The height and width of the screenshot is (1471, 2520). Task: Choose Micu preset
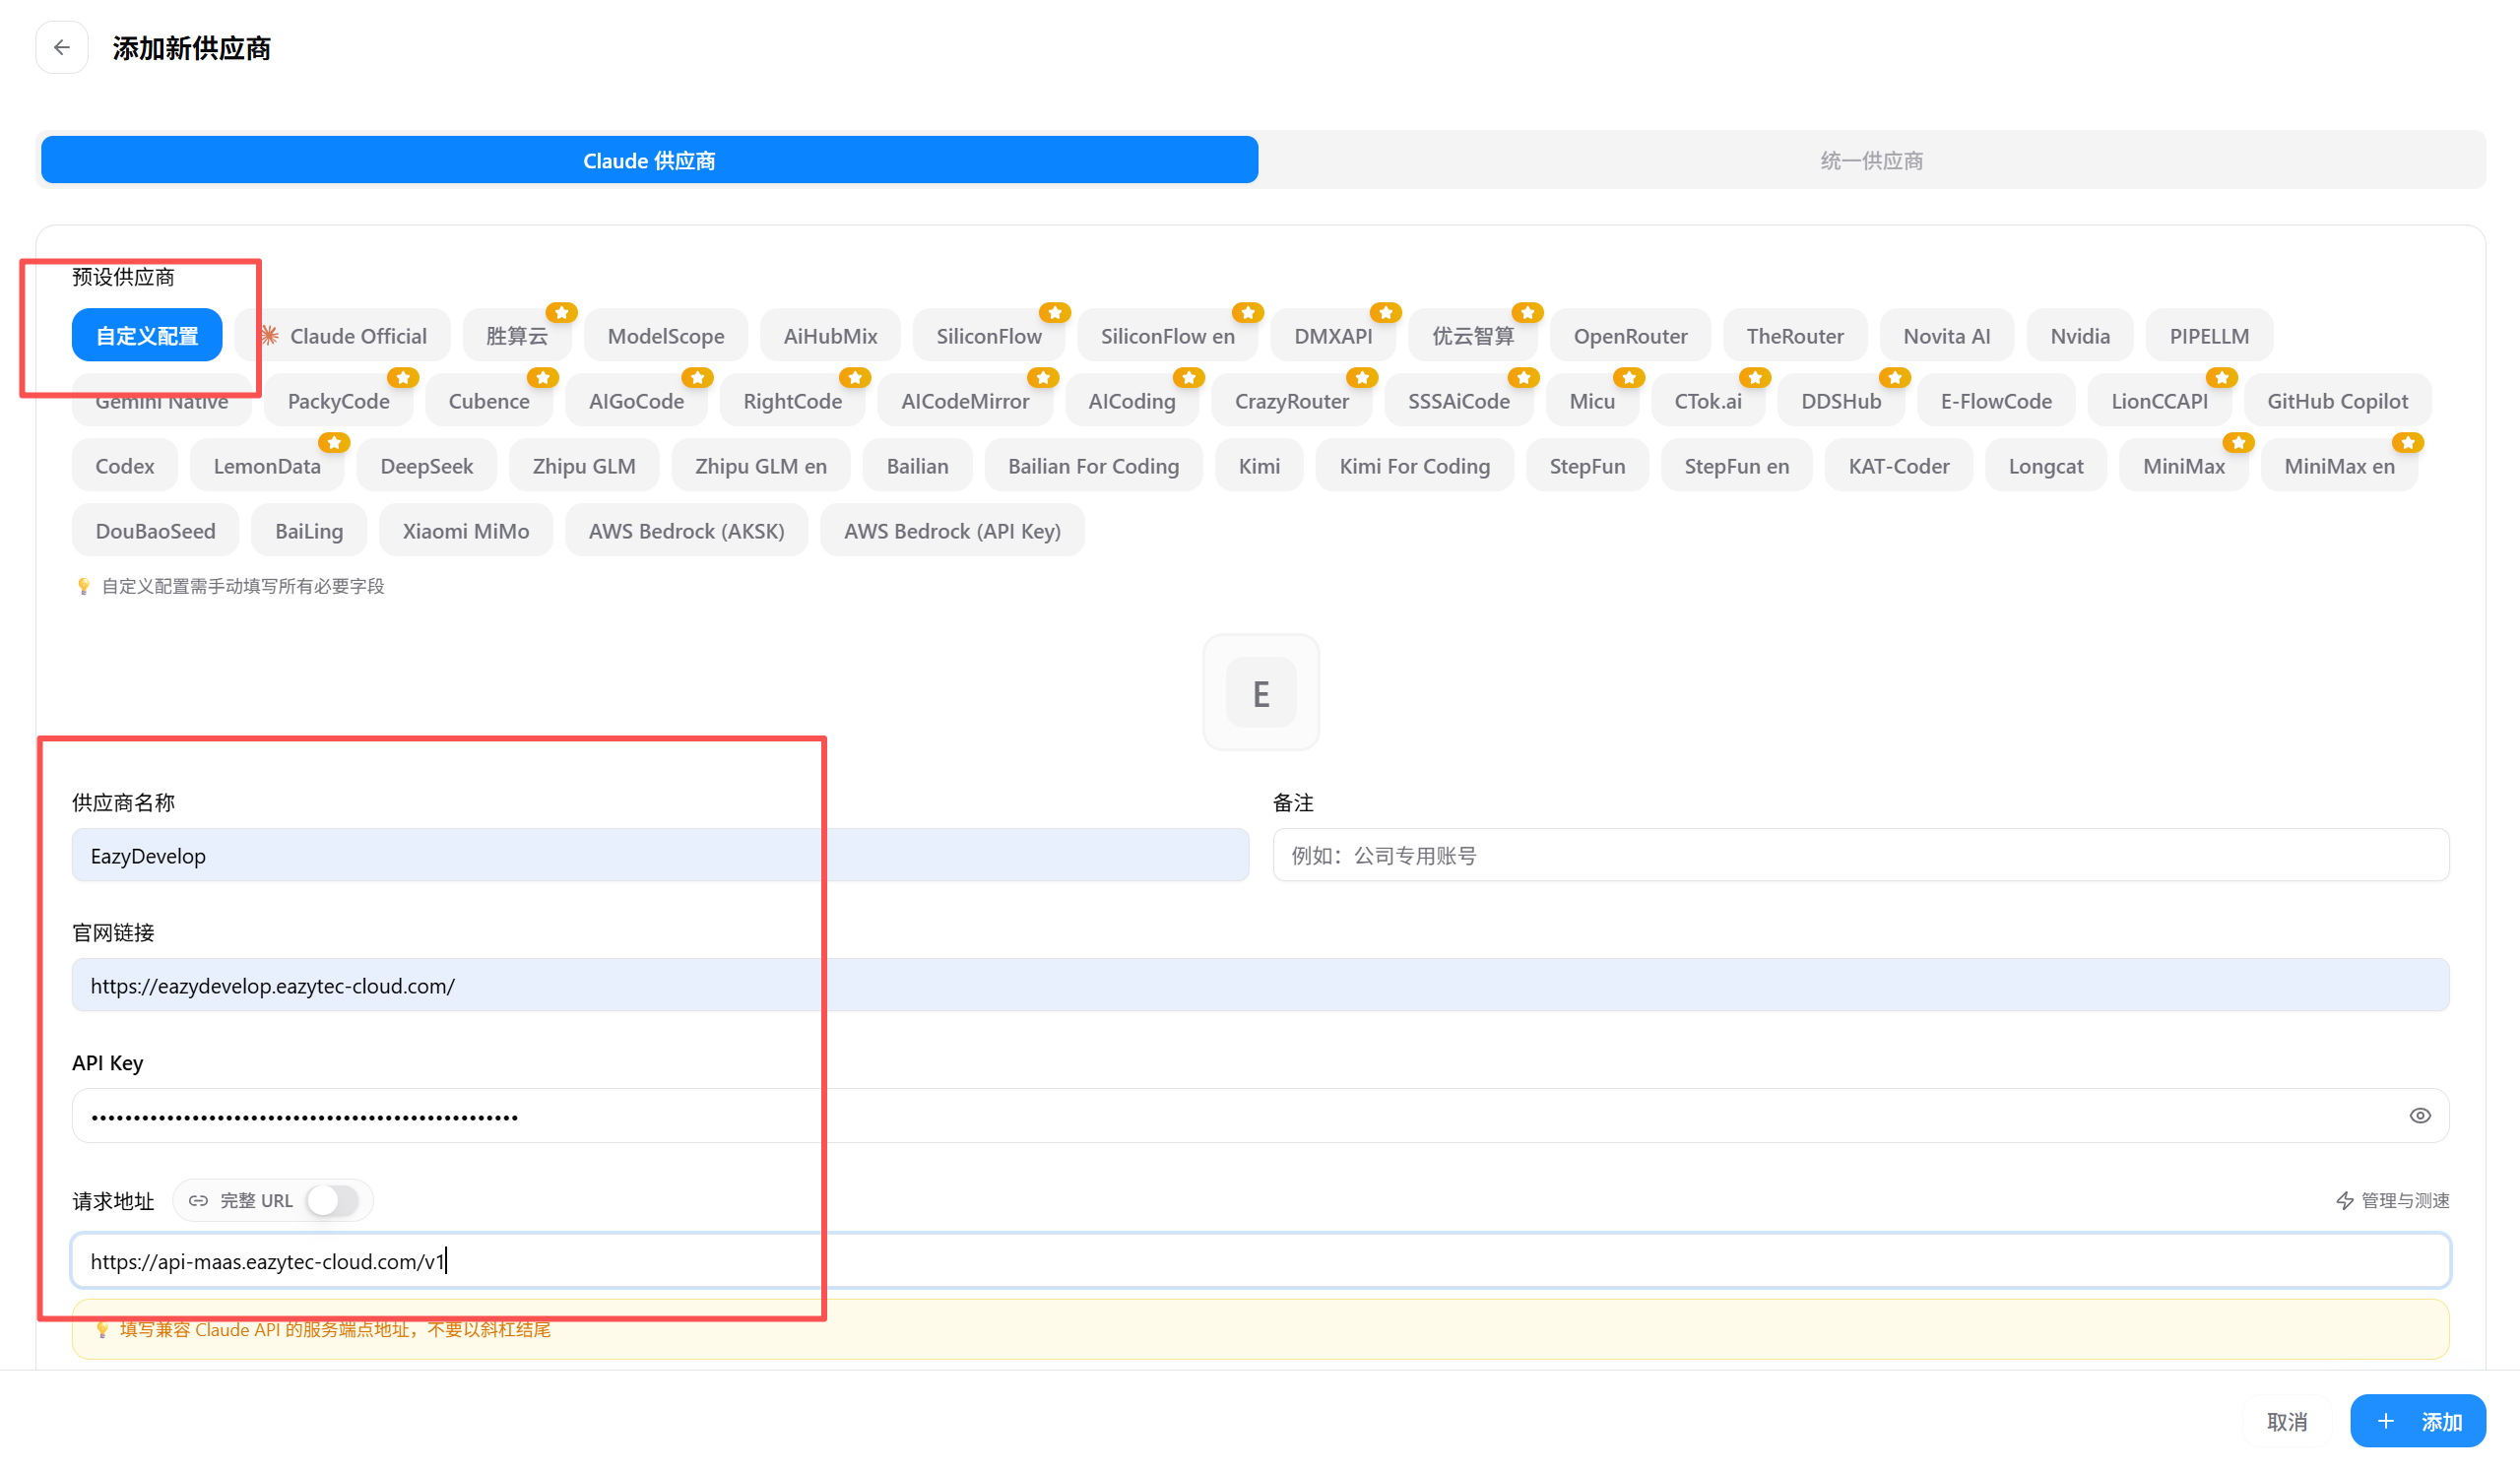[x=1592, y=400]
